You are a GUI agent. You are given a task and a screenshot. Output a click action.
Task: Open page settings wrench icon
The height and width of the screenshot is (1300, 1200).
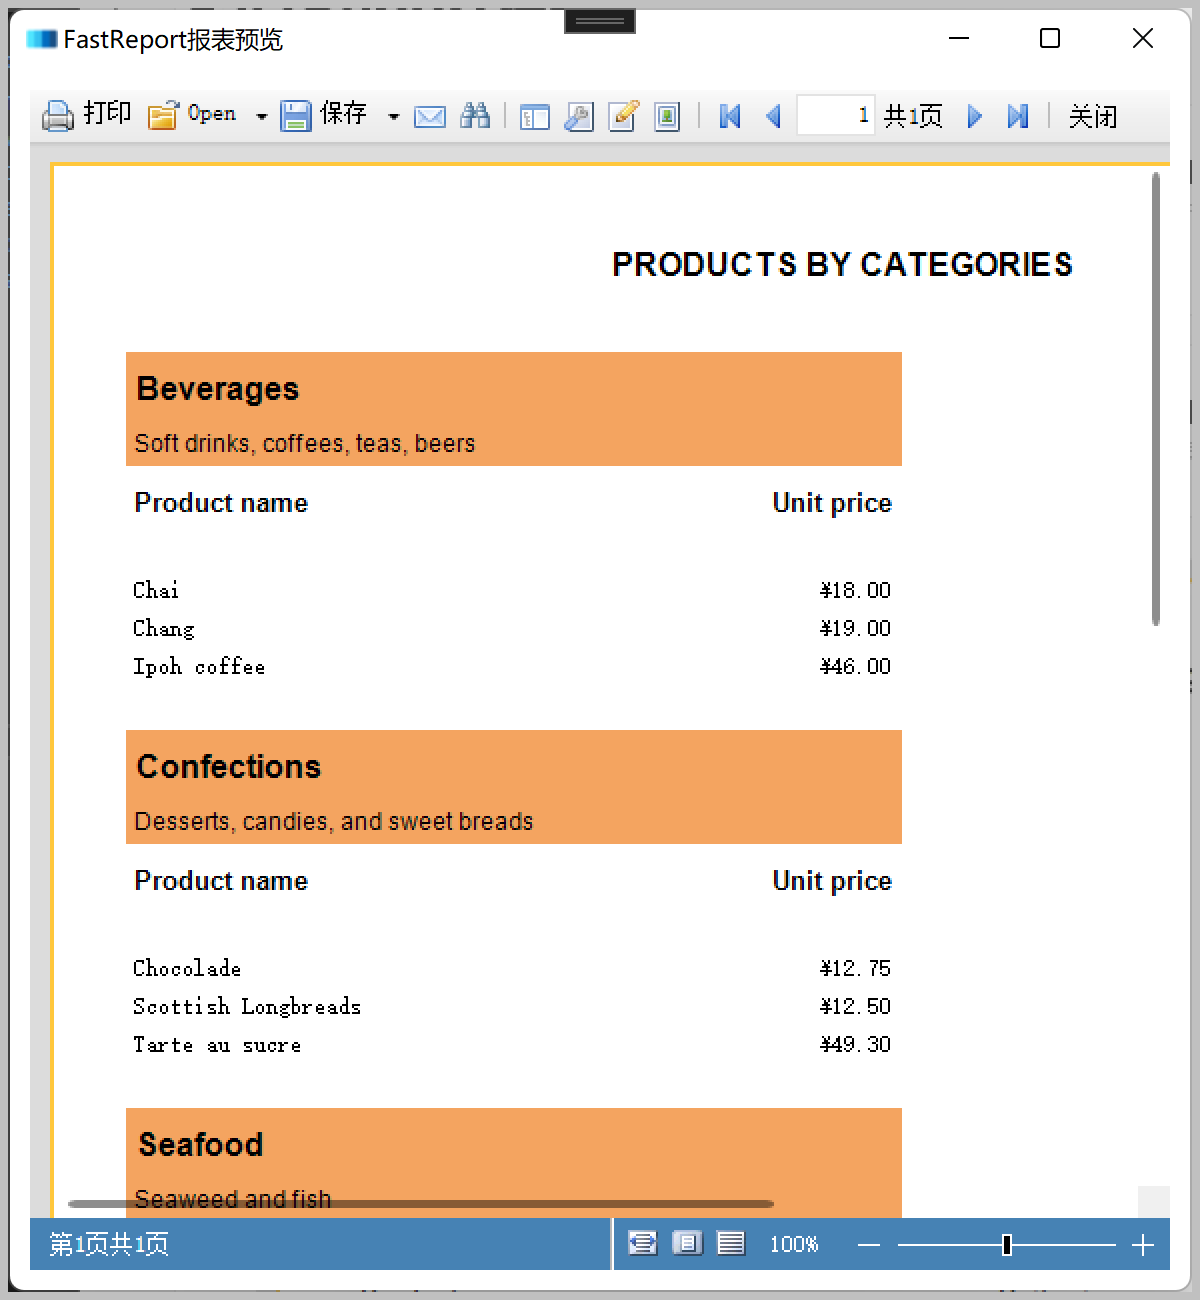(579, 116)
